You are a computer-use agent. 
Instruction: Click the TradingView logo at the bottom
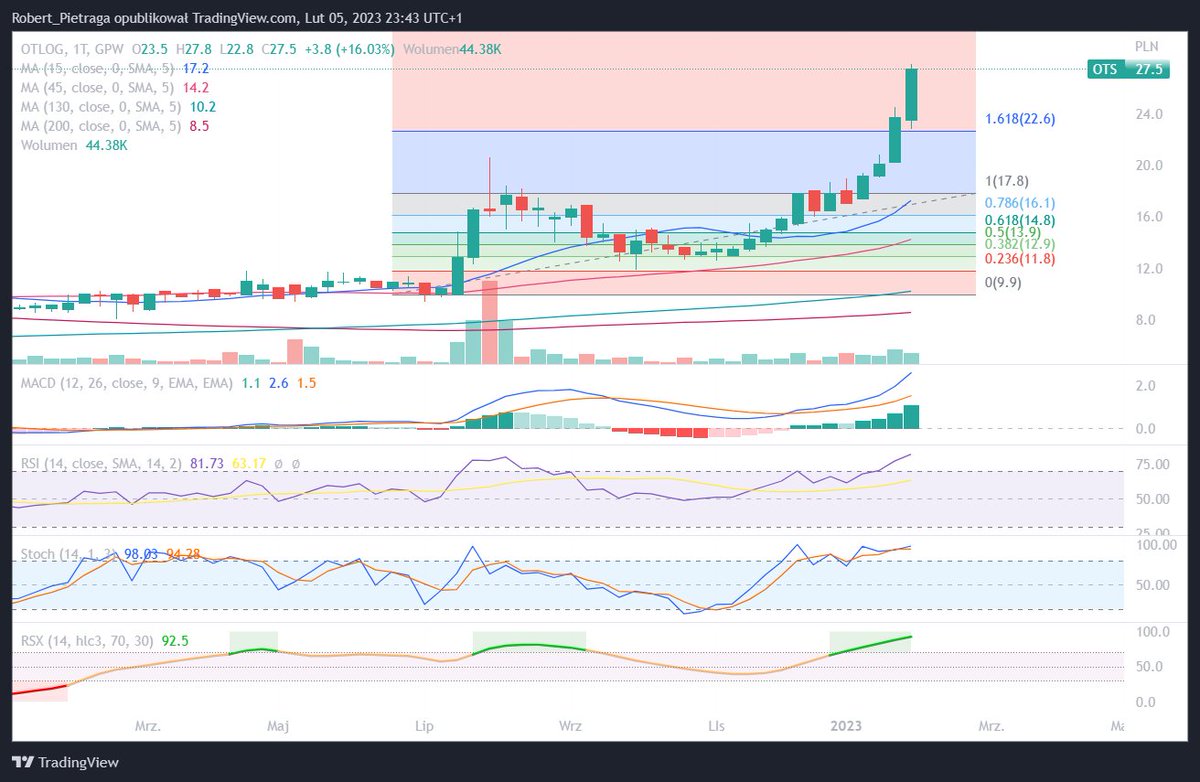tap(65, 762)
